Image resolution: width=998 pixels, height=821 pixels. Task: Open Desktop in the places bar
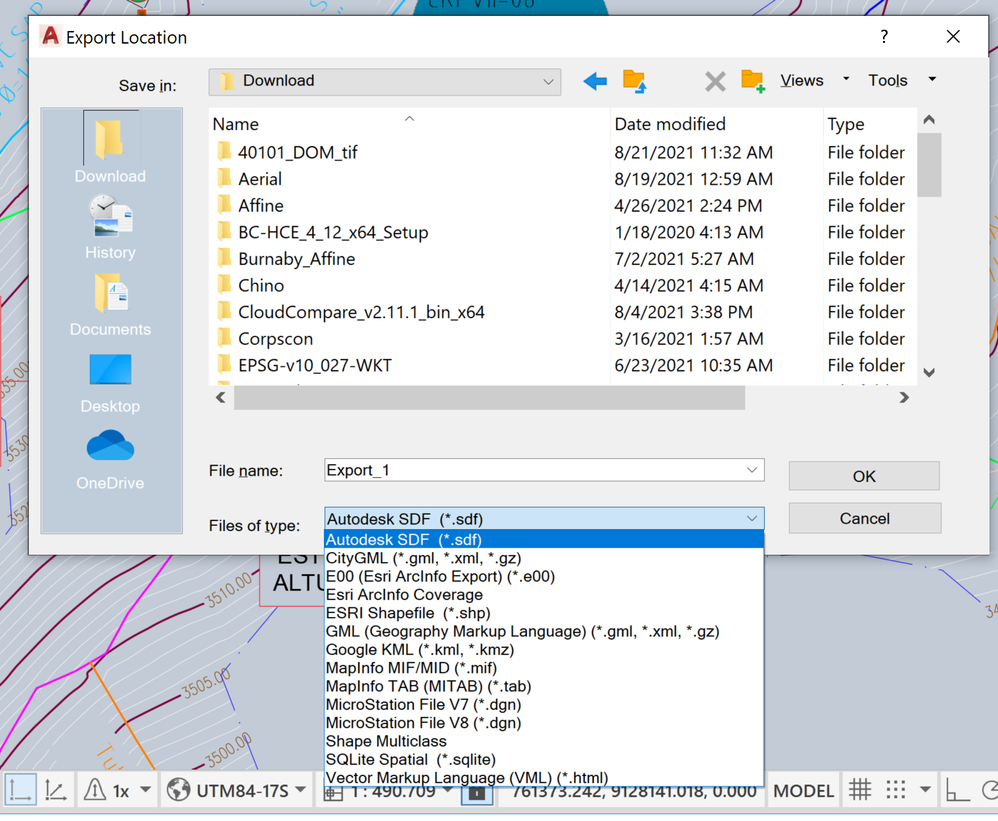[110, 383]
